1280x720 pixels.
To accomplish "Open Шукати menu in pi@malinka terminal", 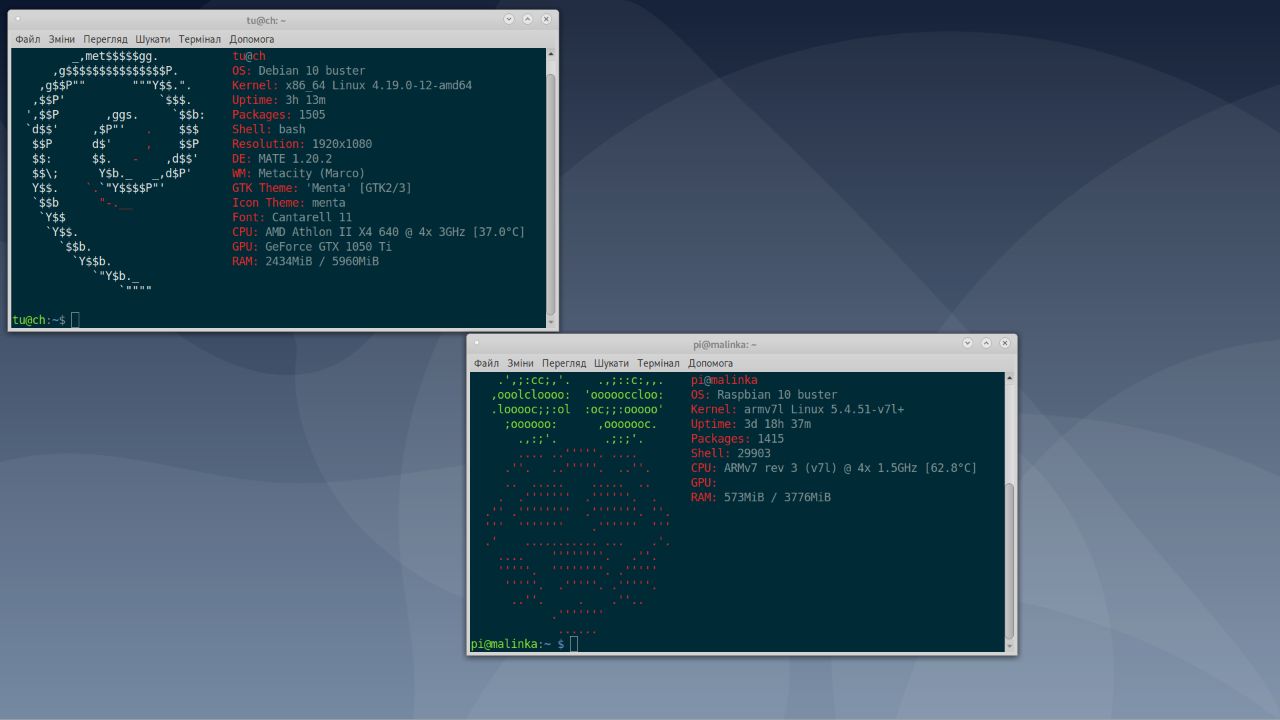I will (x=611, y=363).
